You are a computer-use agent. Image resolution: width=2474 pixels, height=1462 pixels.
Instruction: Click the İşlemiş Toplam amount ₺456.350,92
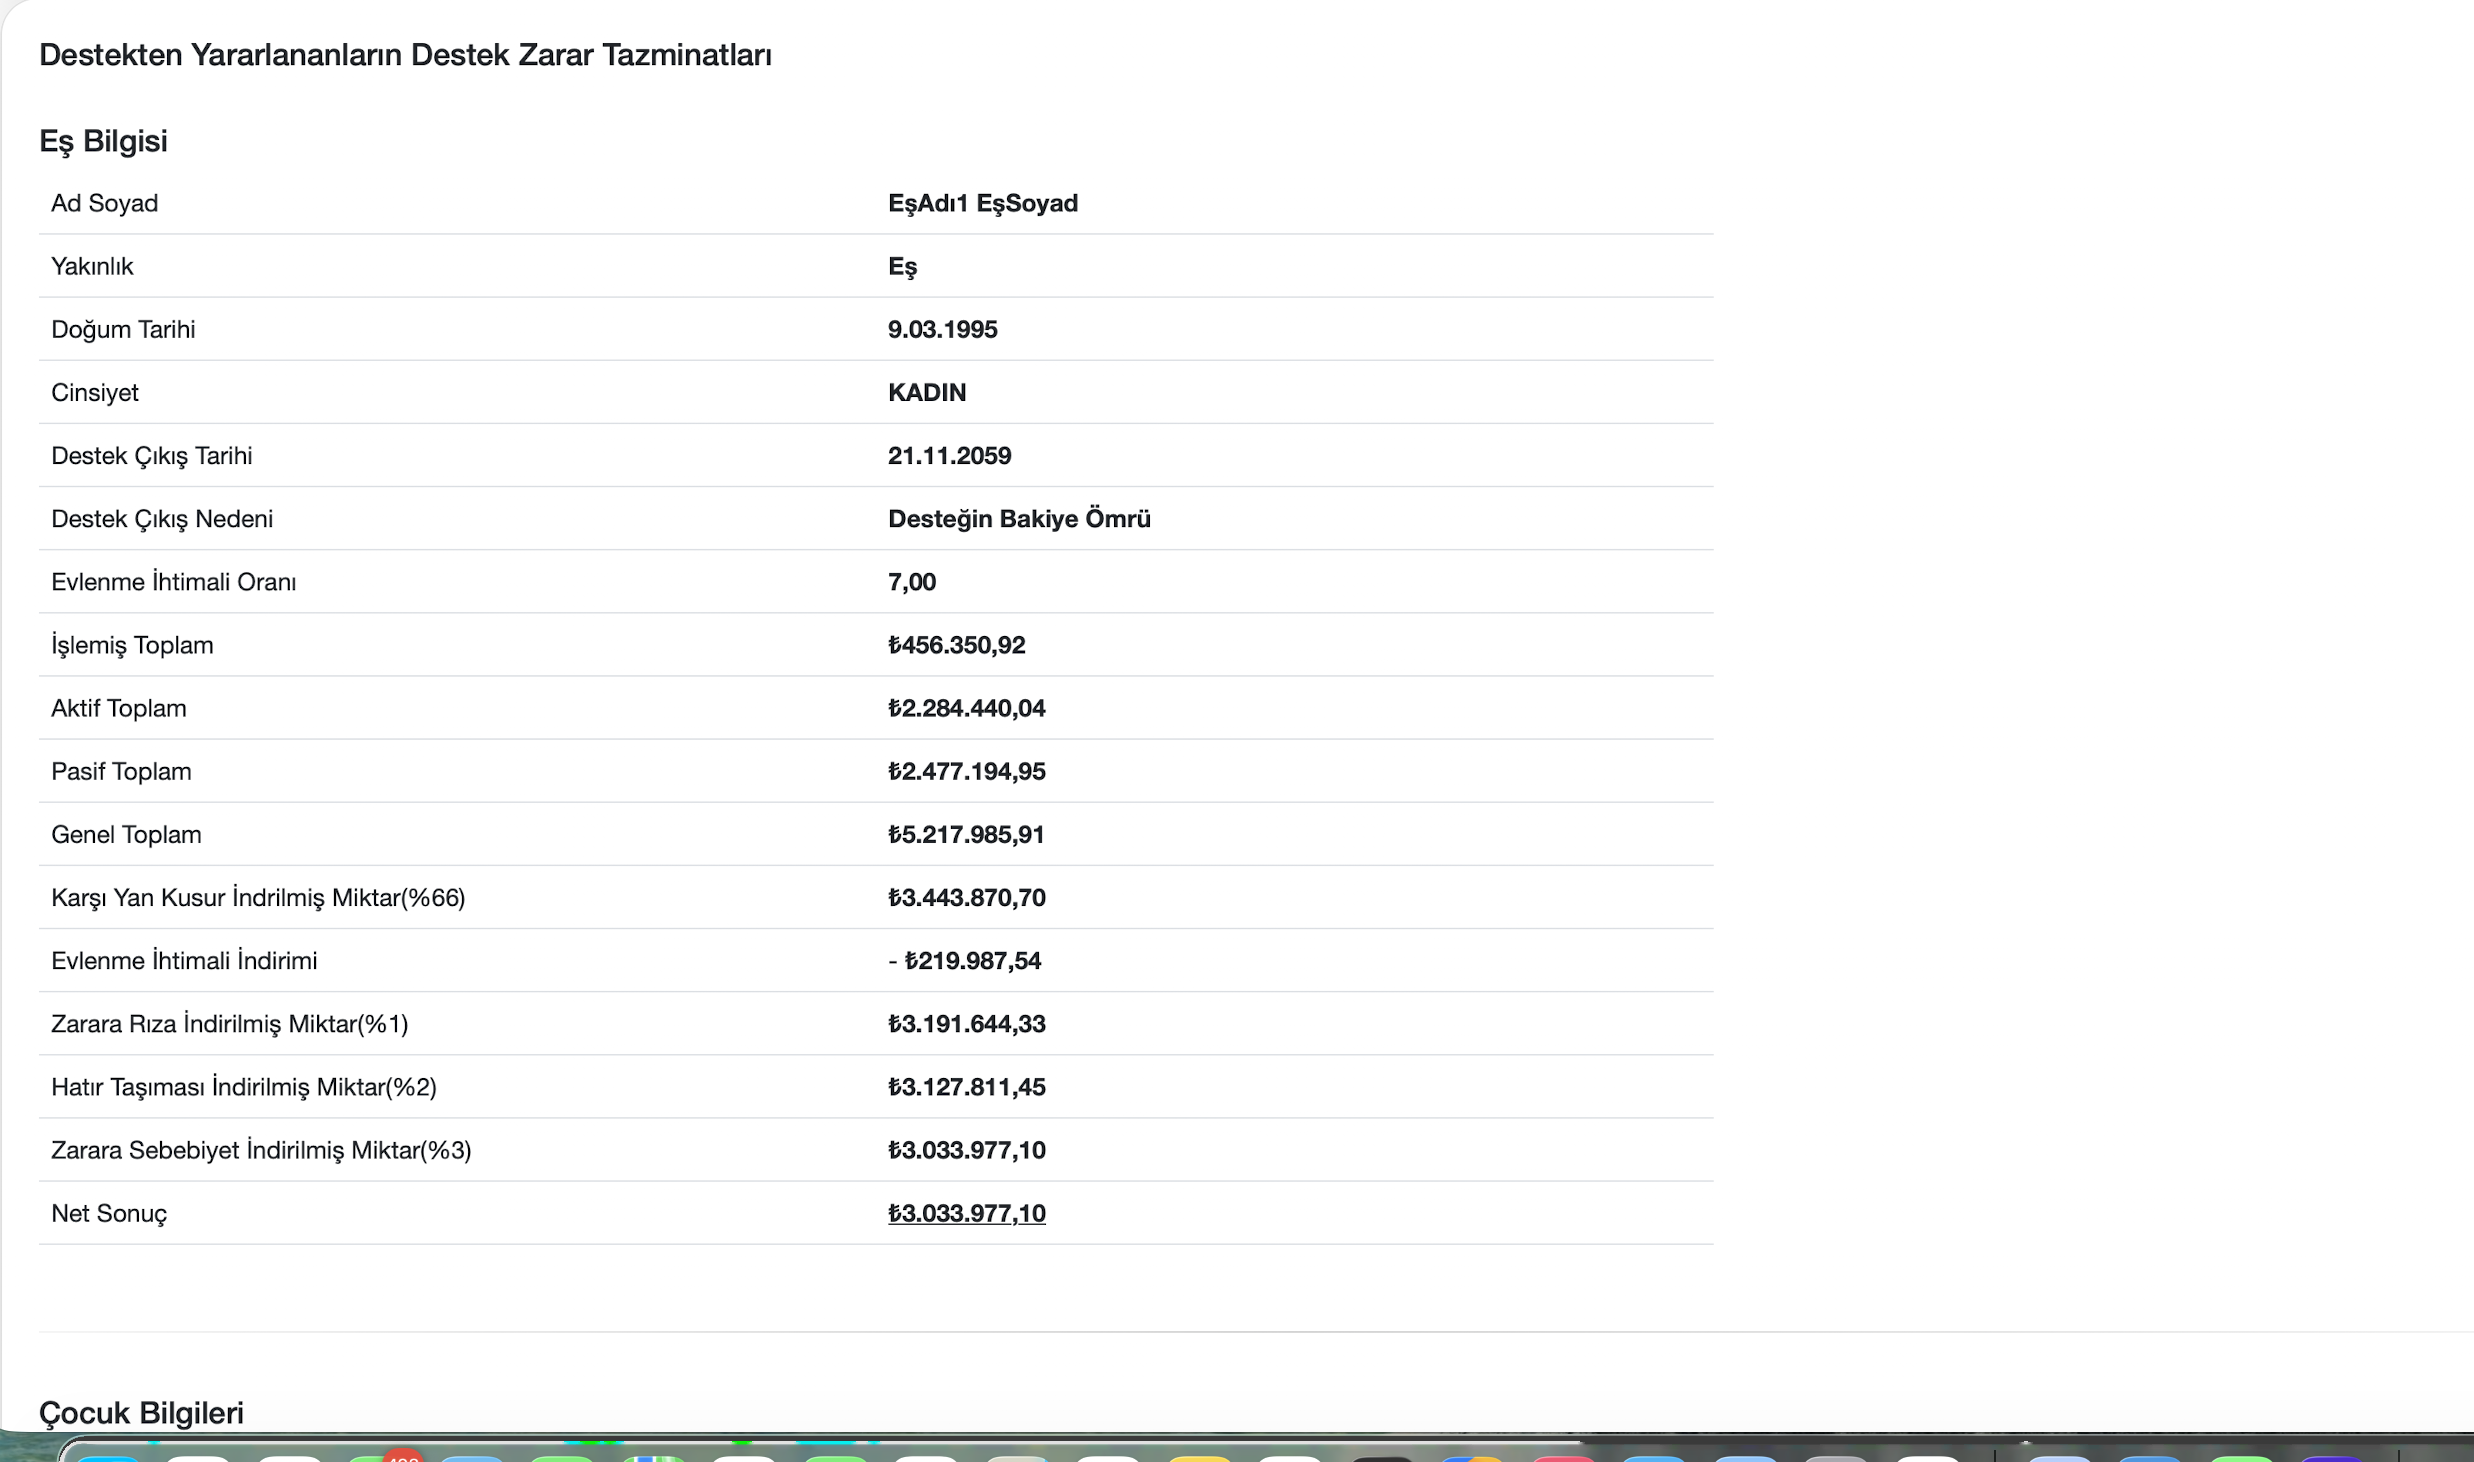[956, 645]
